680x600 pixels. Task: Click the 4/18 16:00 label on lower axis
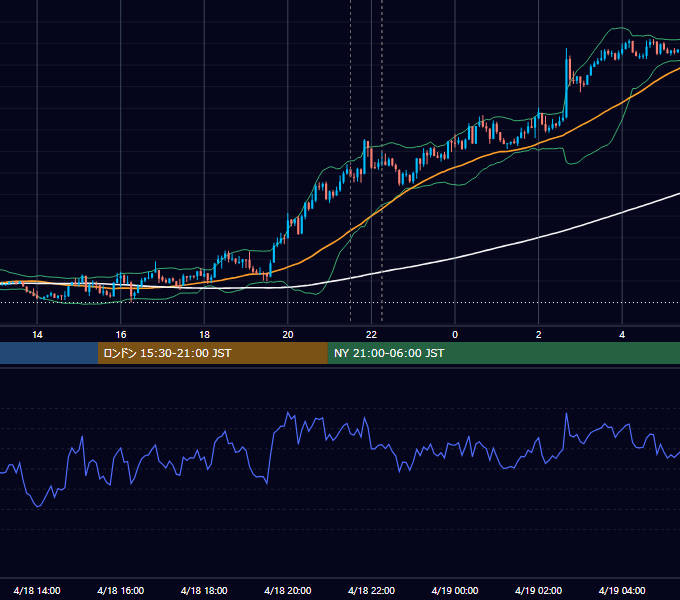pos(121,590)
